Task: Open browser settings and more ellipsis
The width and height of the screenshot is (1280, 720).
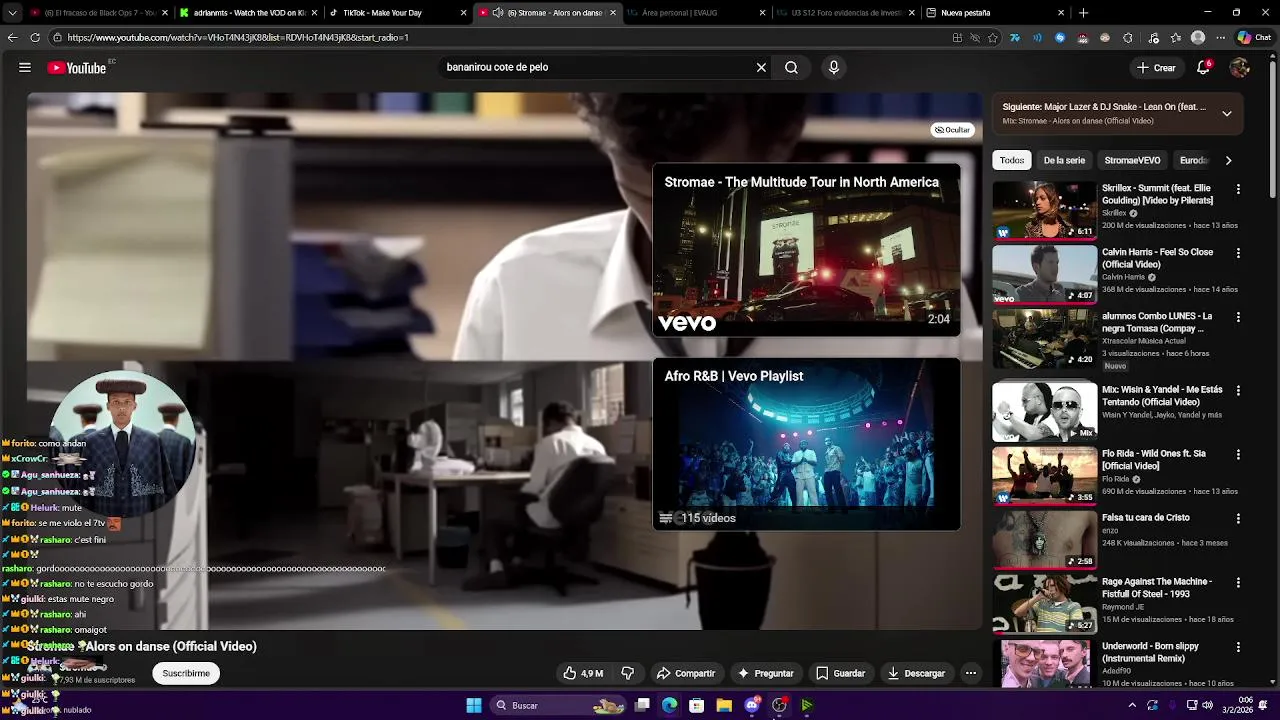Action: click(1220, 37)
